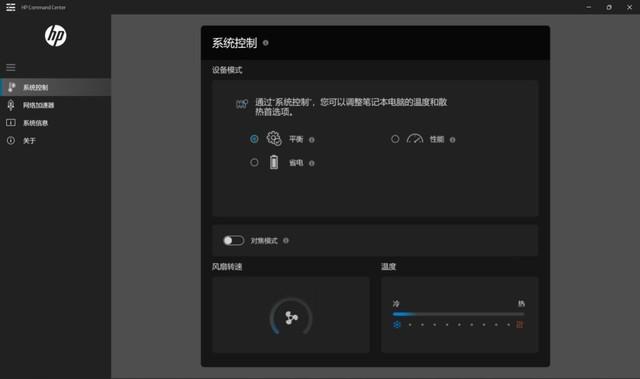The width and height of the screenshot is (640, 379).
Task: Toggle the 对焦模式 switch
Action: 233,241
